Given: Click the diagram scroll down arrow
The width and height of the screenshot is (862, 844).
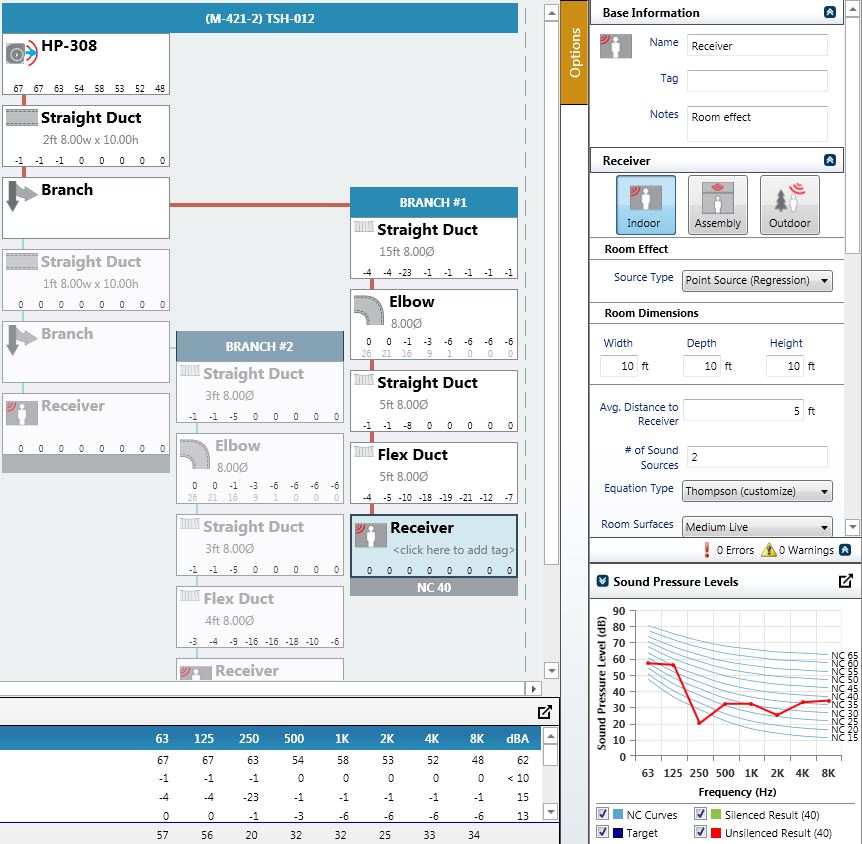Looking at the screenshot, I should [551, 670].
